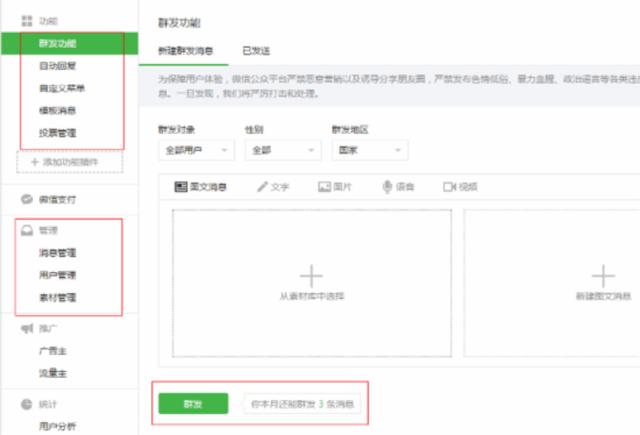Go to 消息管理

tap(58, 253)
